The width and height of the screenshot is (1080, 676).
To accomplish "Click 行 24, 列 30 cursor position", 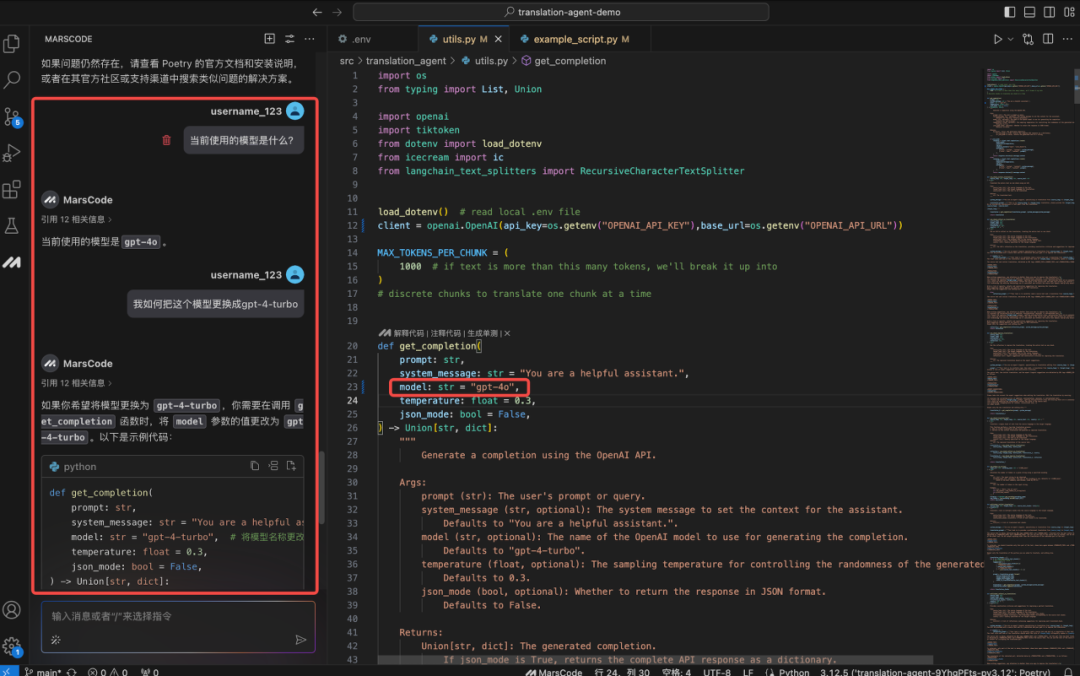I will coord(622,672).
